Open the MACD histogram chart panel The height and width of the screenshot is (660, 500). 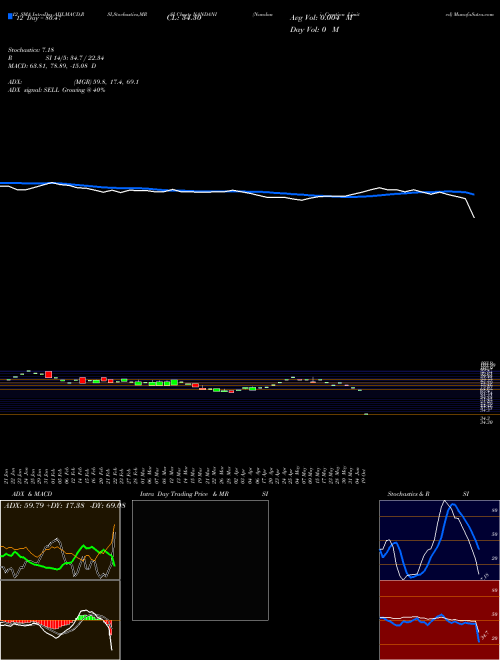tap(60, 620)
